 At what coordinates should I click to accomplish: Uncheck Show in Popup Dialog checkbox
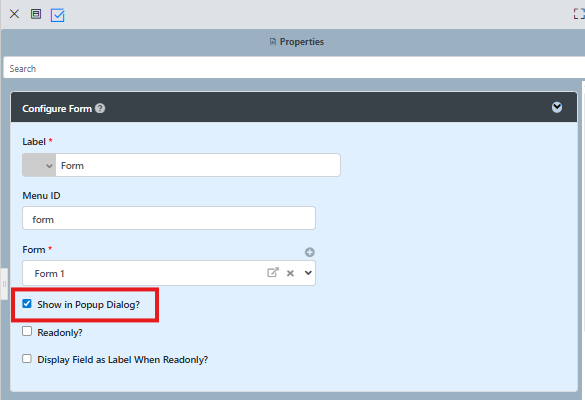27,304
